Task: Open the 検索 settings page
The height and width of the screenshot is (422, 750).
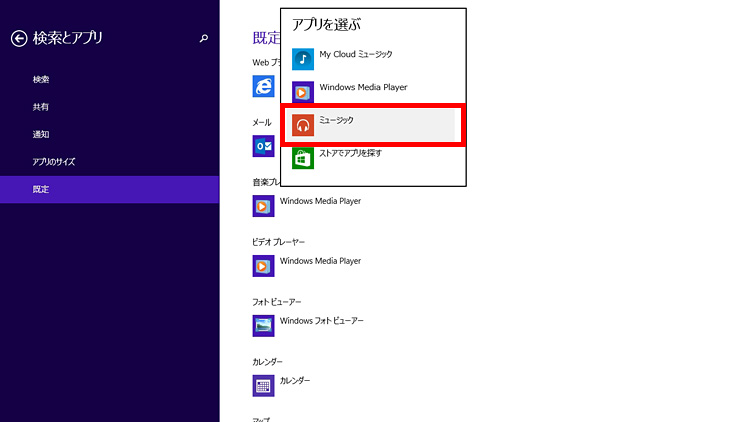Action: [41, 79]
